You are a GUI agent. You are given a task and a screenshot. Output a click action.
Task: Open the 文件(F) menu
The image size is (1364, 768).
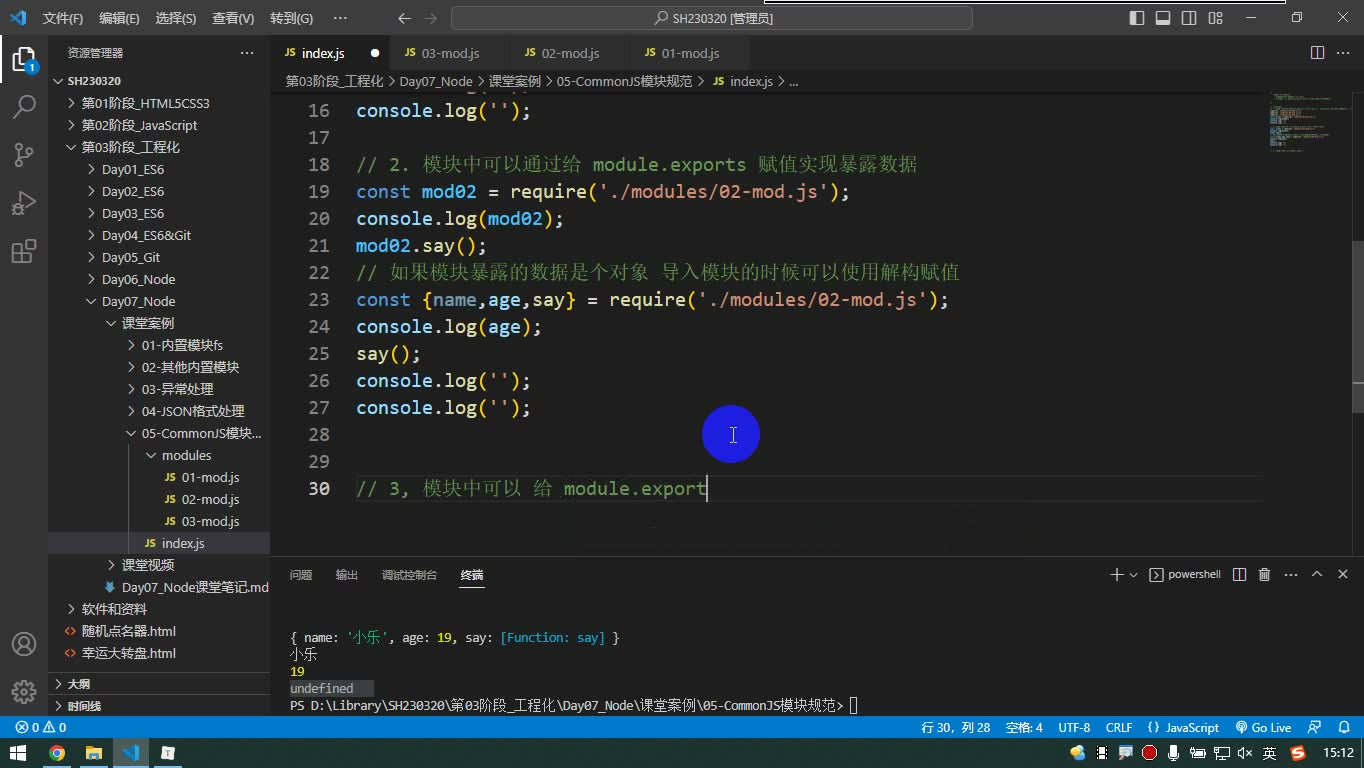pos(63,18)
